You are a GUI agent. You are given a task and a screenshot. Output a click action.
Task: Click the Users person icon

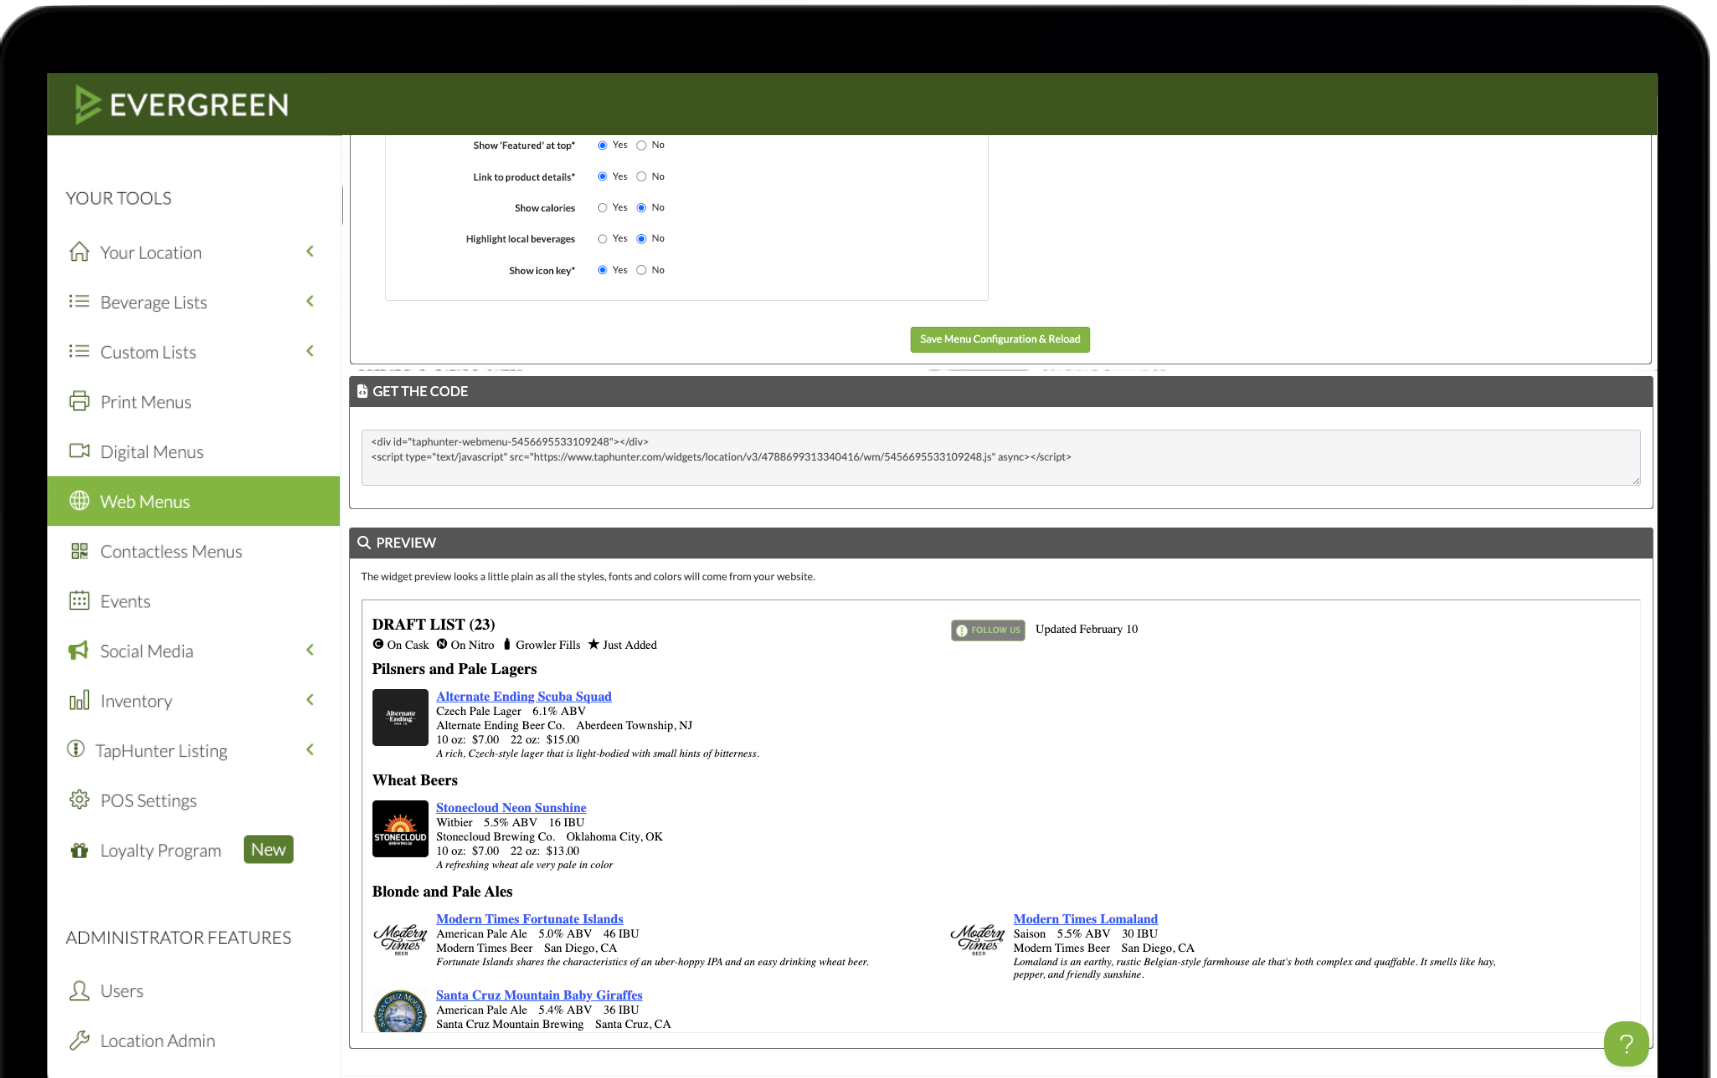coord(79,991)
